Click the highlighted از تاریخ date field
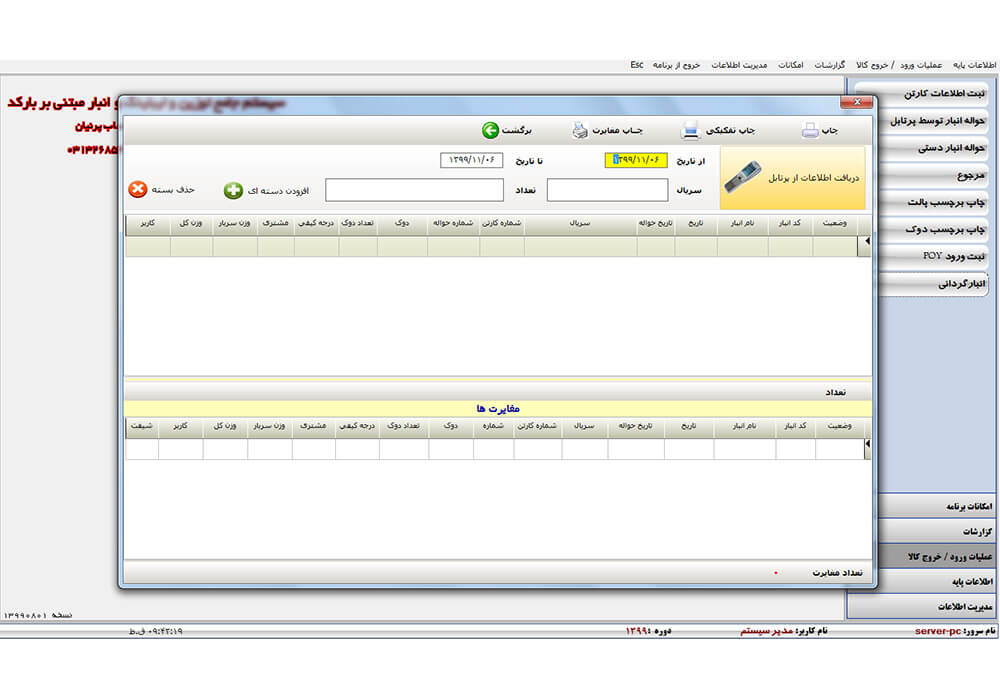Screen dimensions: 1000x700 636,159
